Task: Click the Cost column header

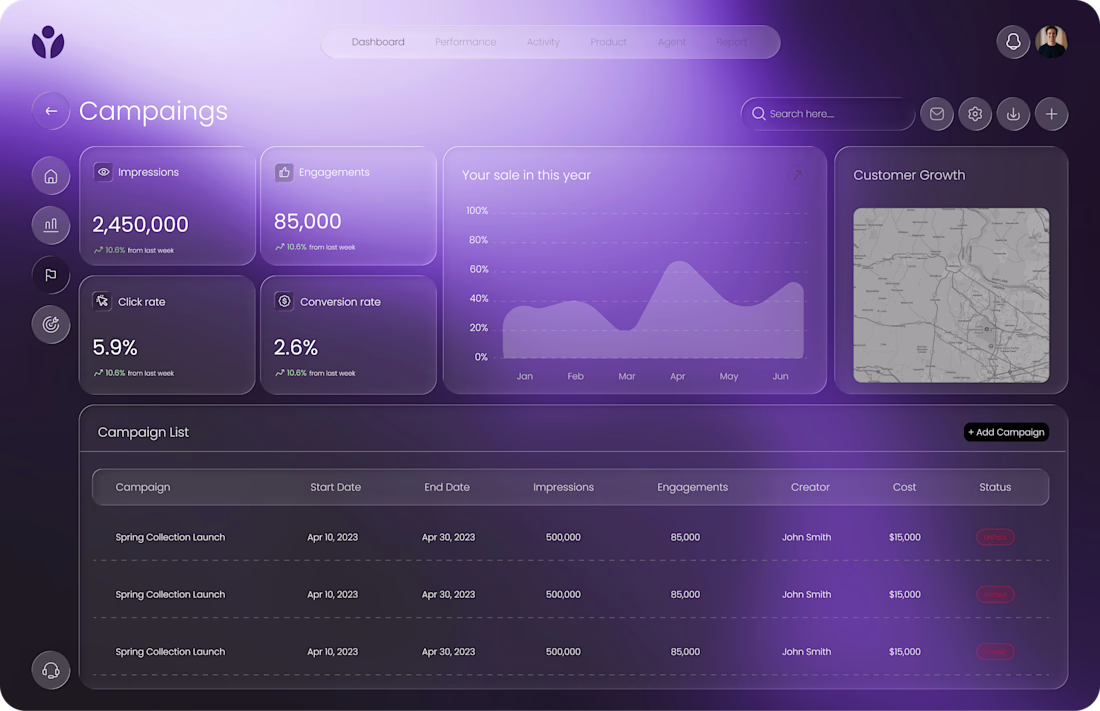Action: click(x=904, y=487)
